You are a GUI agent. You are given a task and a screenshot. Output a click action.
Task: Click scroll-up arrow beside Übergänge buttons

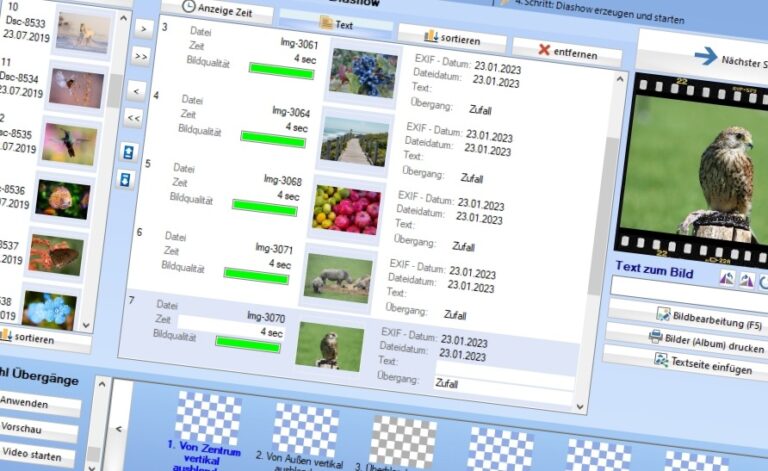tap(102, 384)
